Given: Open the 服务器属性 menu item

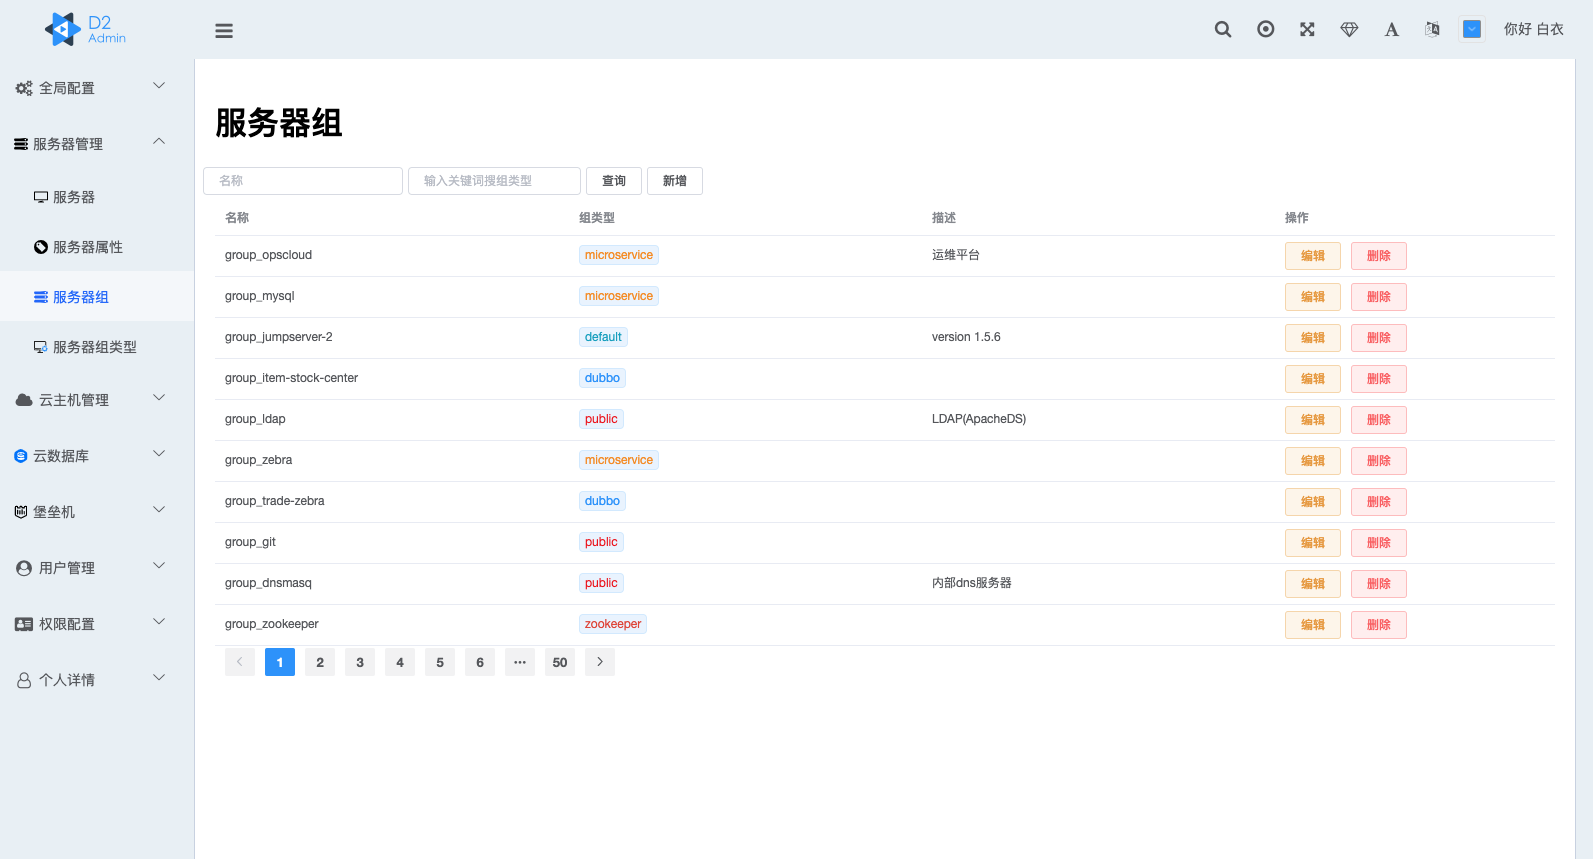Looking at the screenshot, I should click(87, 247).
